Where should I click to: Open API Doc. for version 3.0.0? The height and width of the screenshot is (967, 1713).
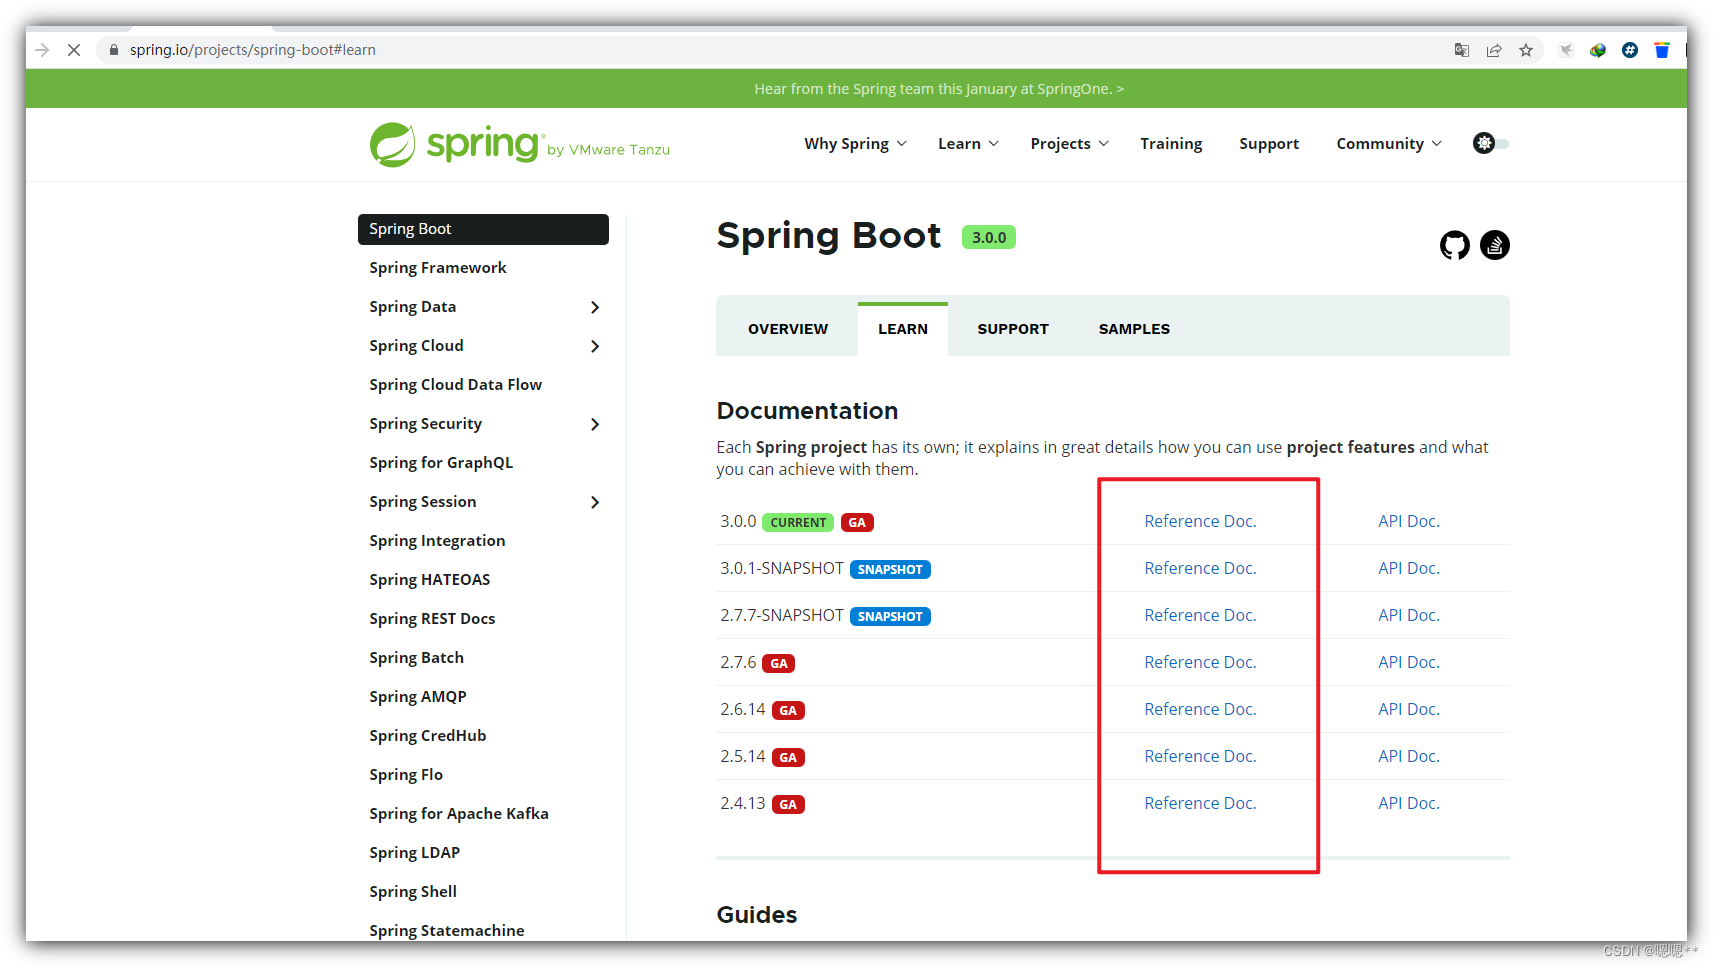pyautogui.click(x=1408, y=521)
